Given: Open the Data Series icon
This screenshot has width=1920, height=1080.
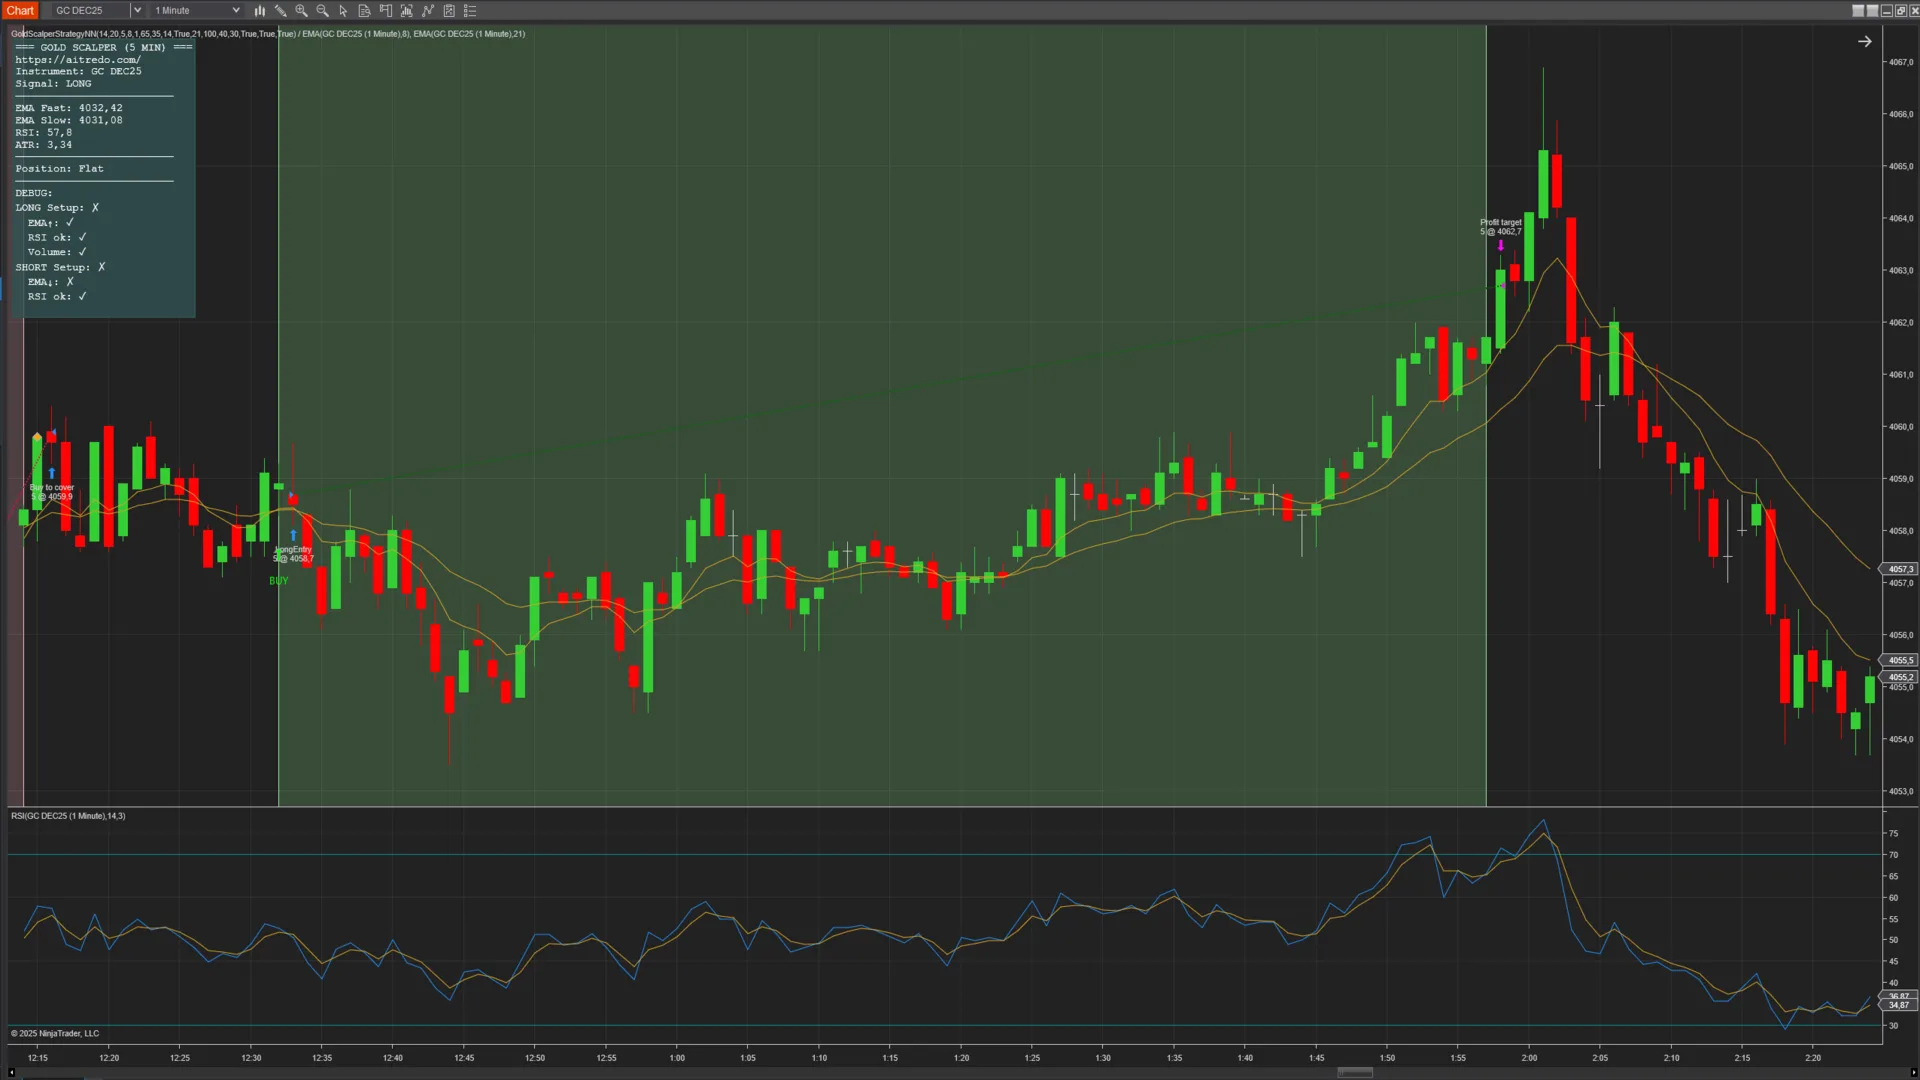Looking at the screenshot, I should point(364,11).
